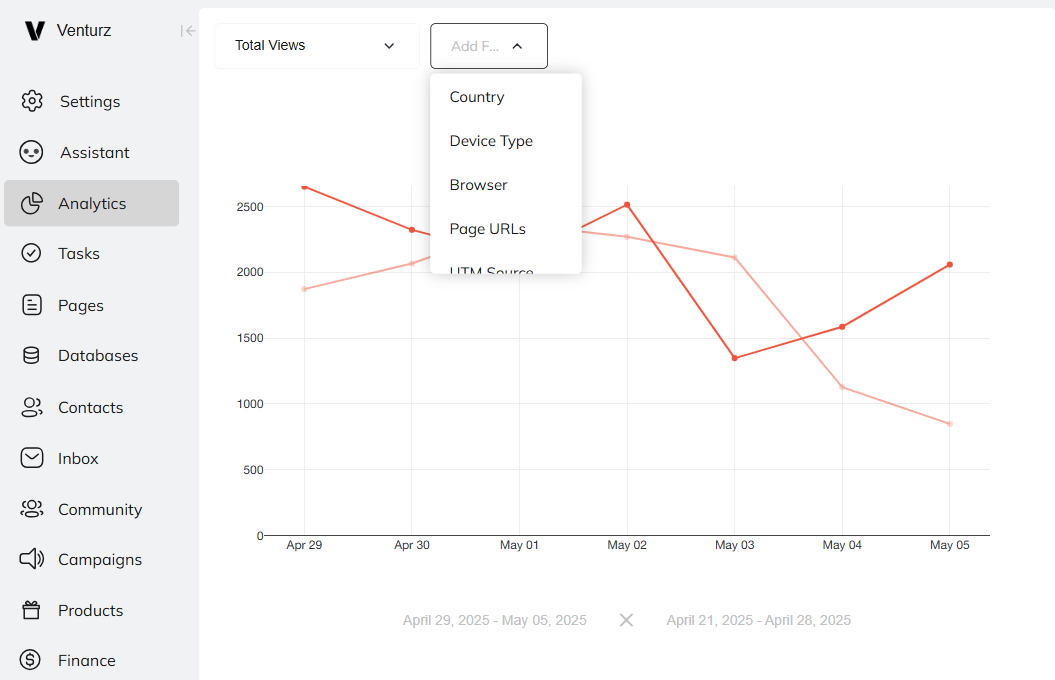Collapse the sidebar with arrow icon
The width and height of the screenshot is (1055, 680).
coord(187,31)
